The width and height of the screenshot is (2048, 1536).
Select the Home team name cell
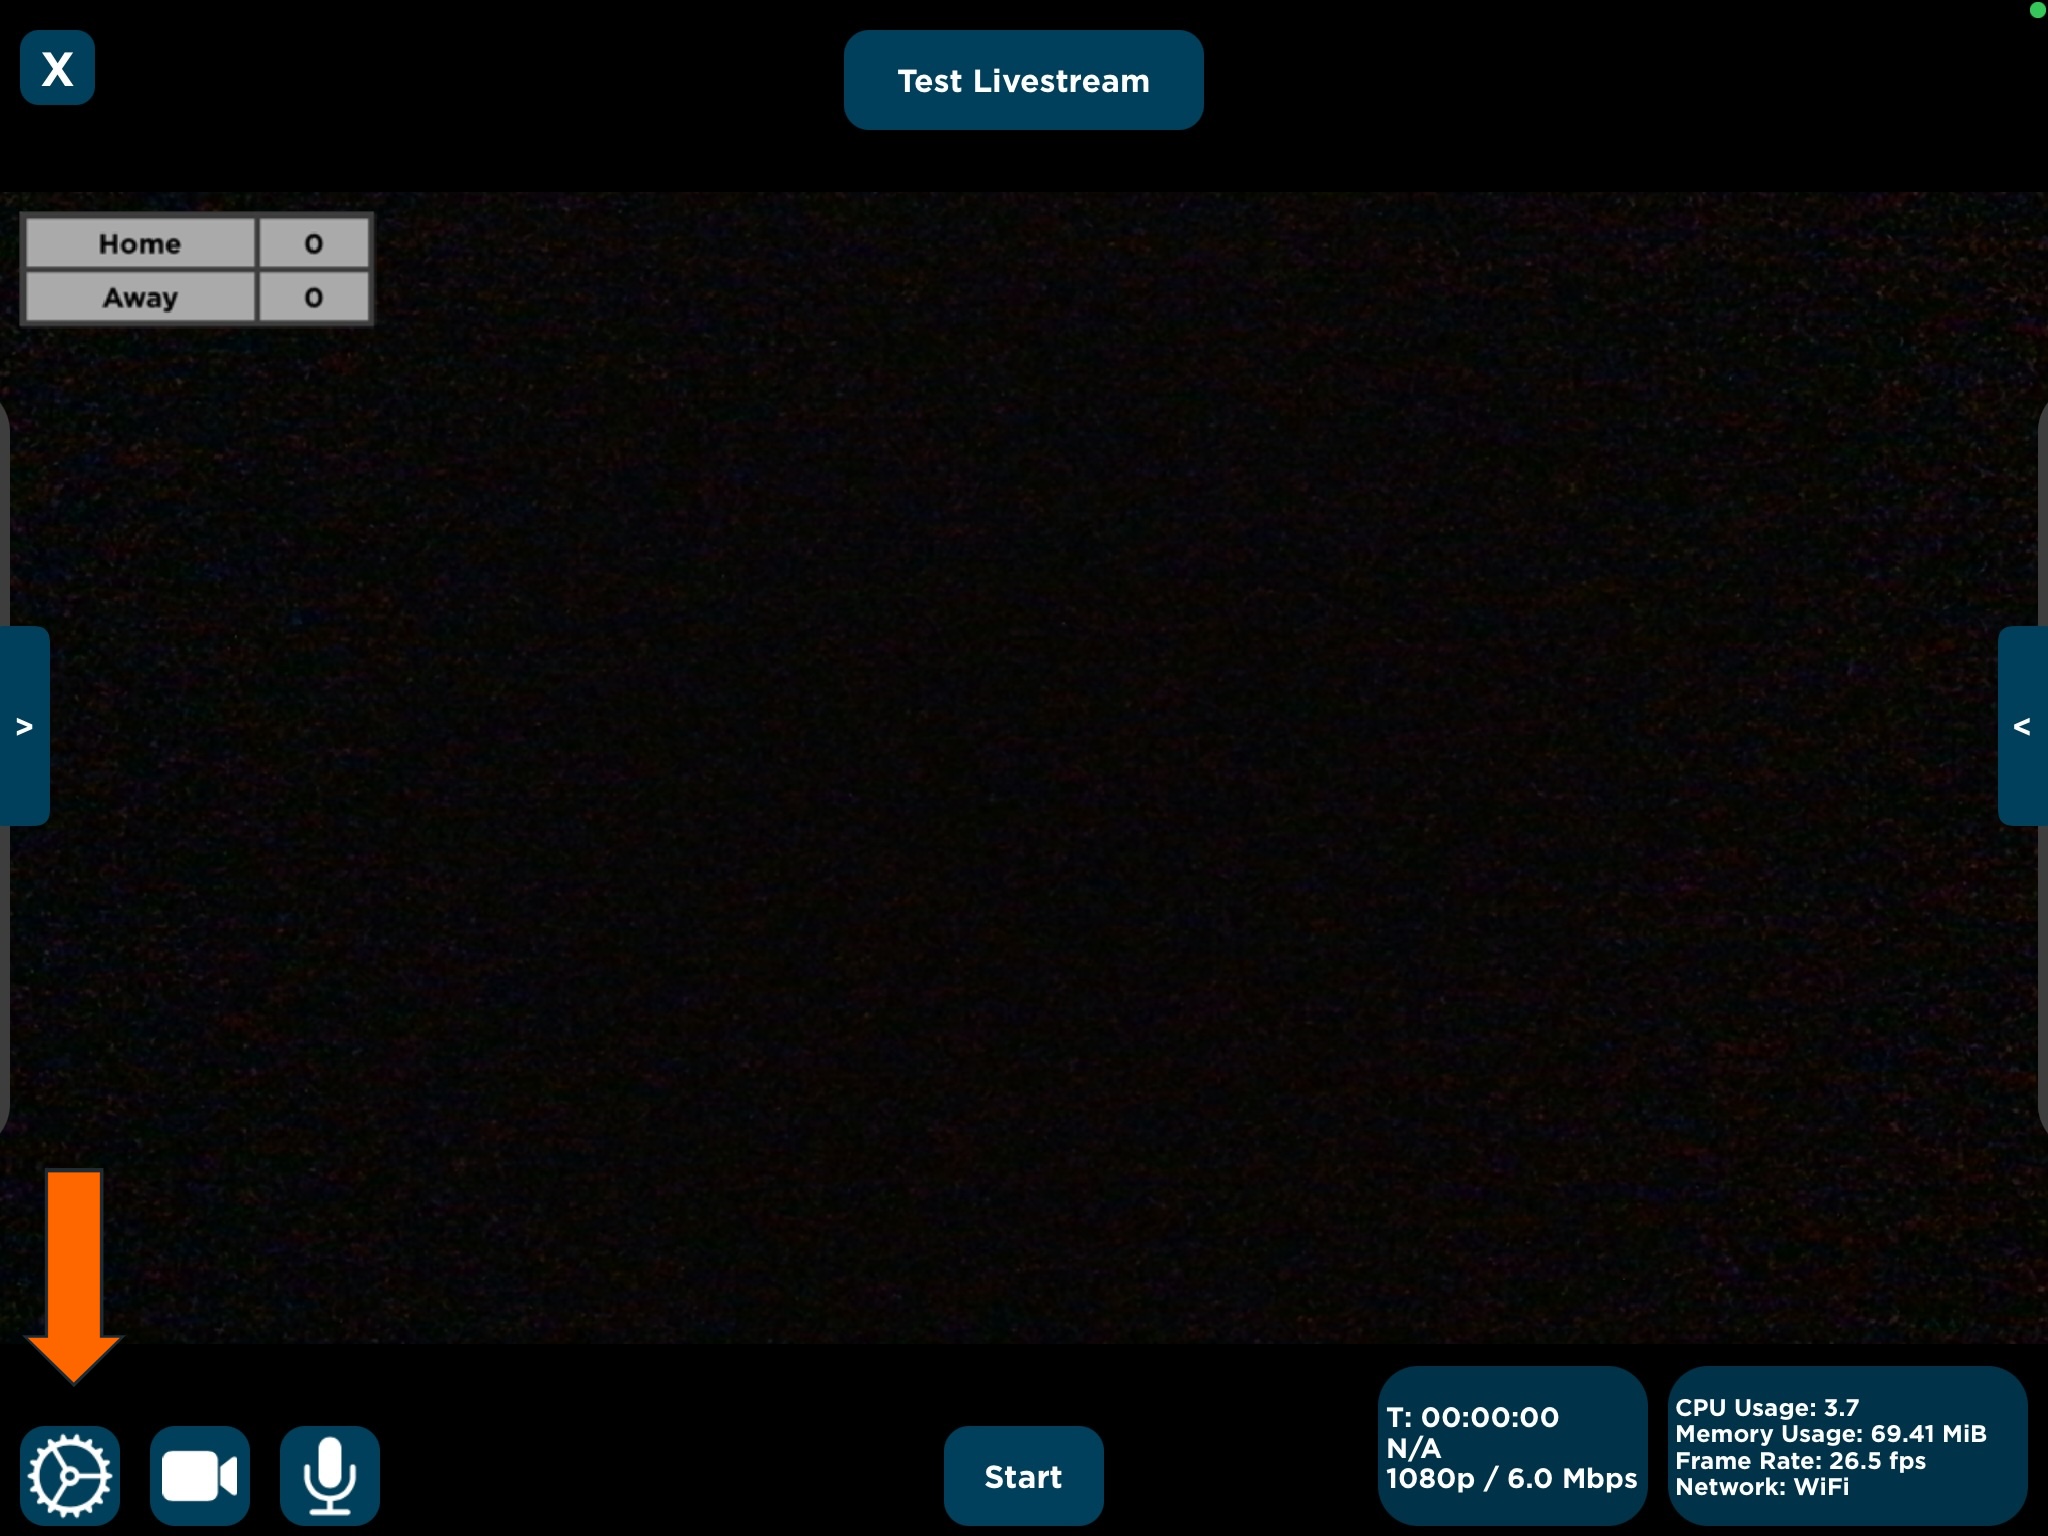coord(140,244)
